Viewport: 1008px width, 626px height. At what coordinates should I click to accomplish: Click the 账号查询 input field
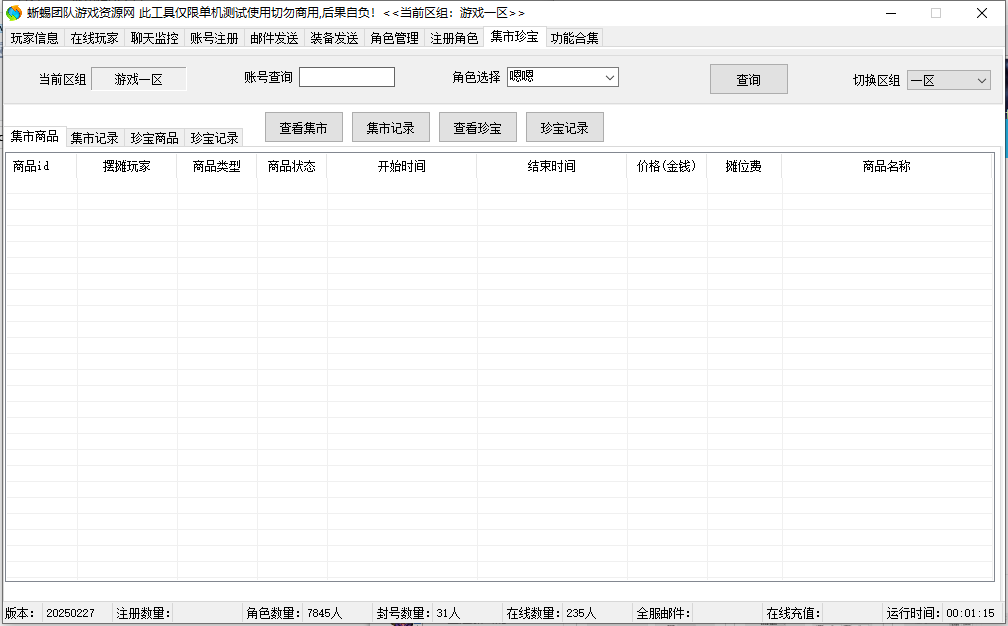(x=346, y=78)
